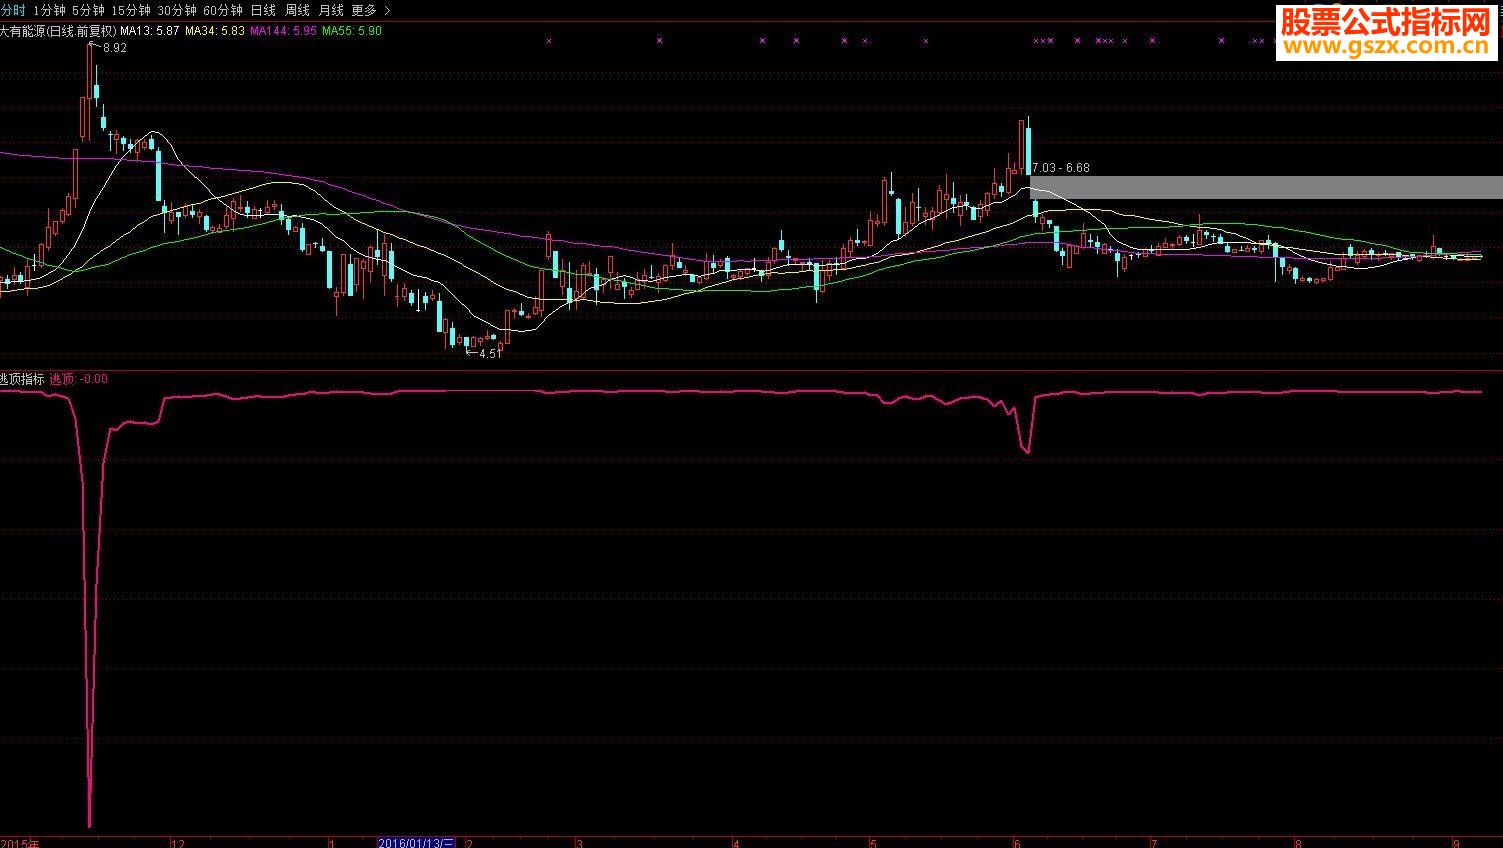Select the MA34: 5.83 indicator label

click(215, 31)
